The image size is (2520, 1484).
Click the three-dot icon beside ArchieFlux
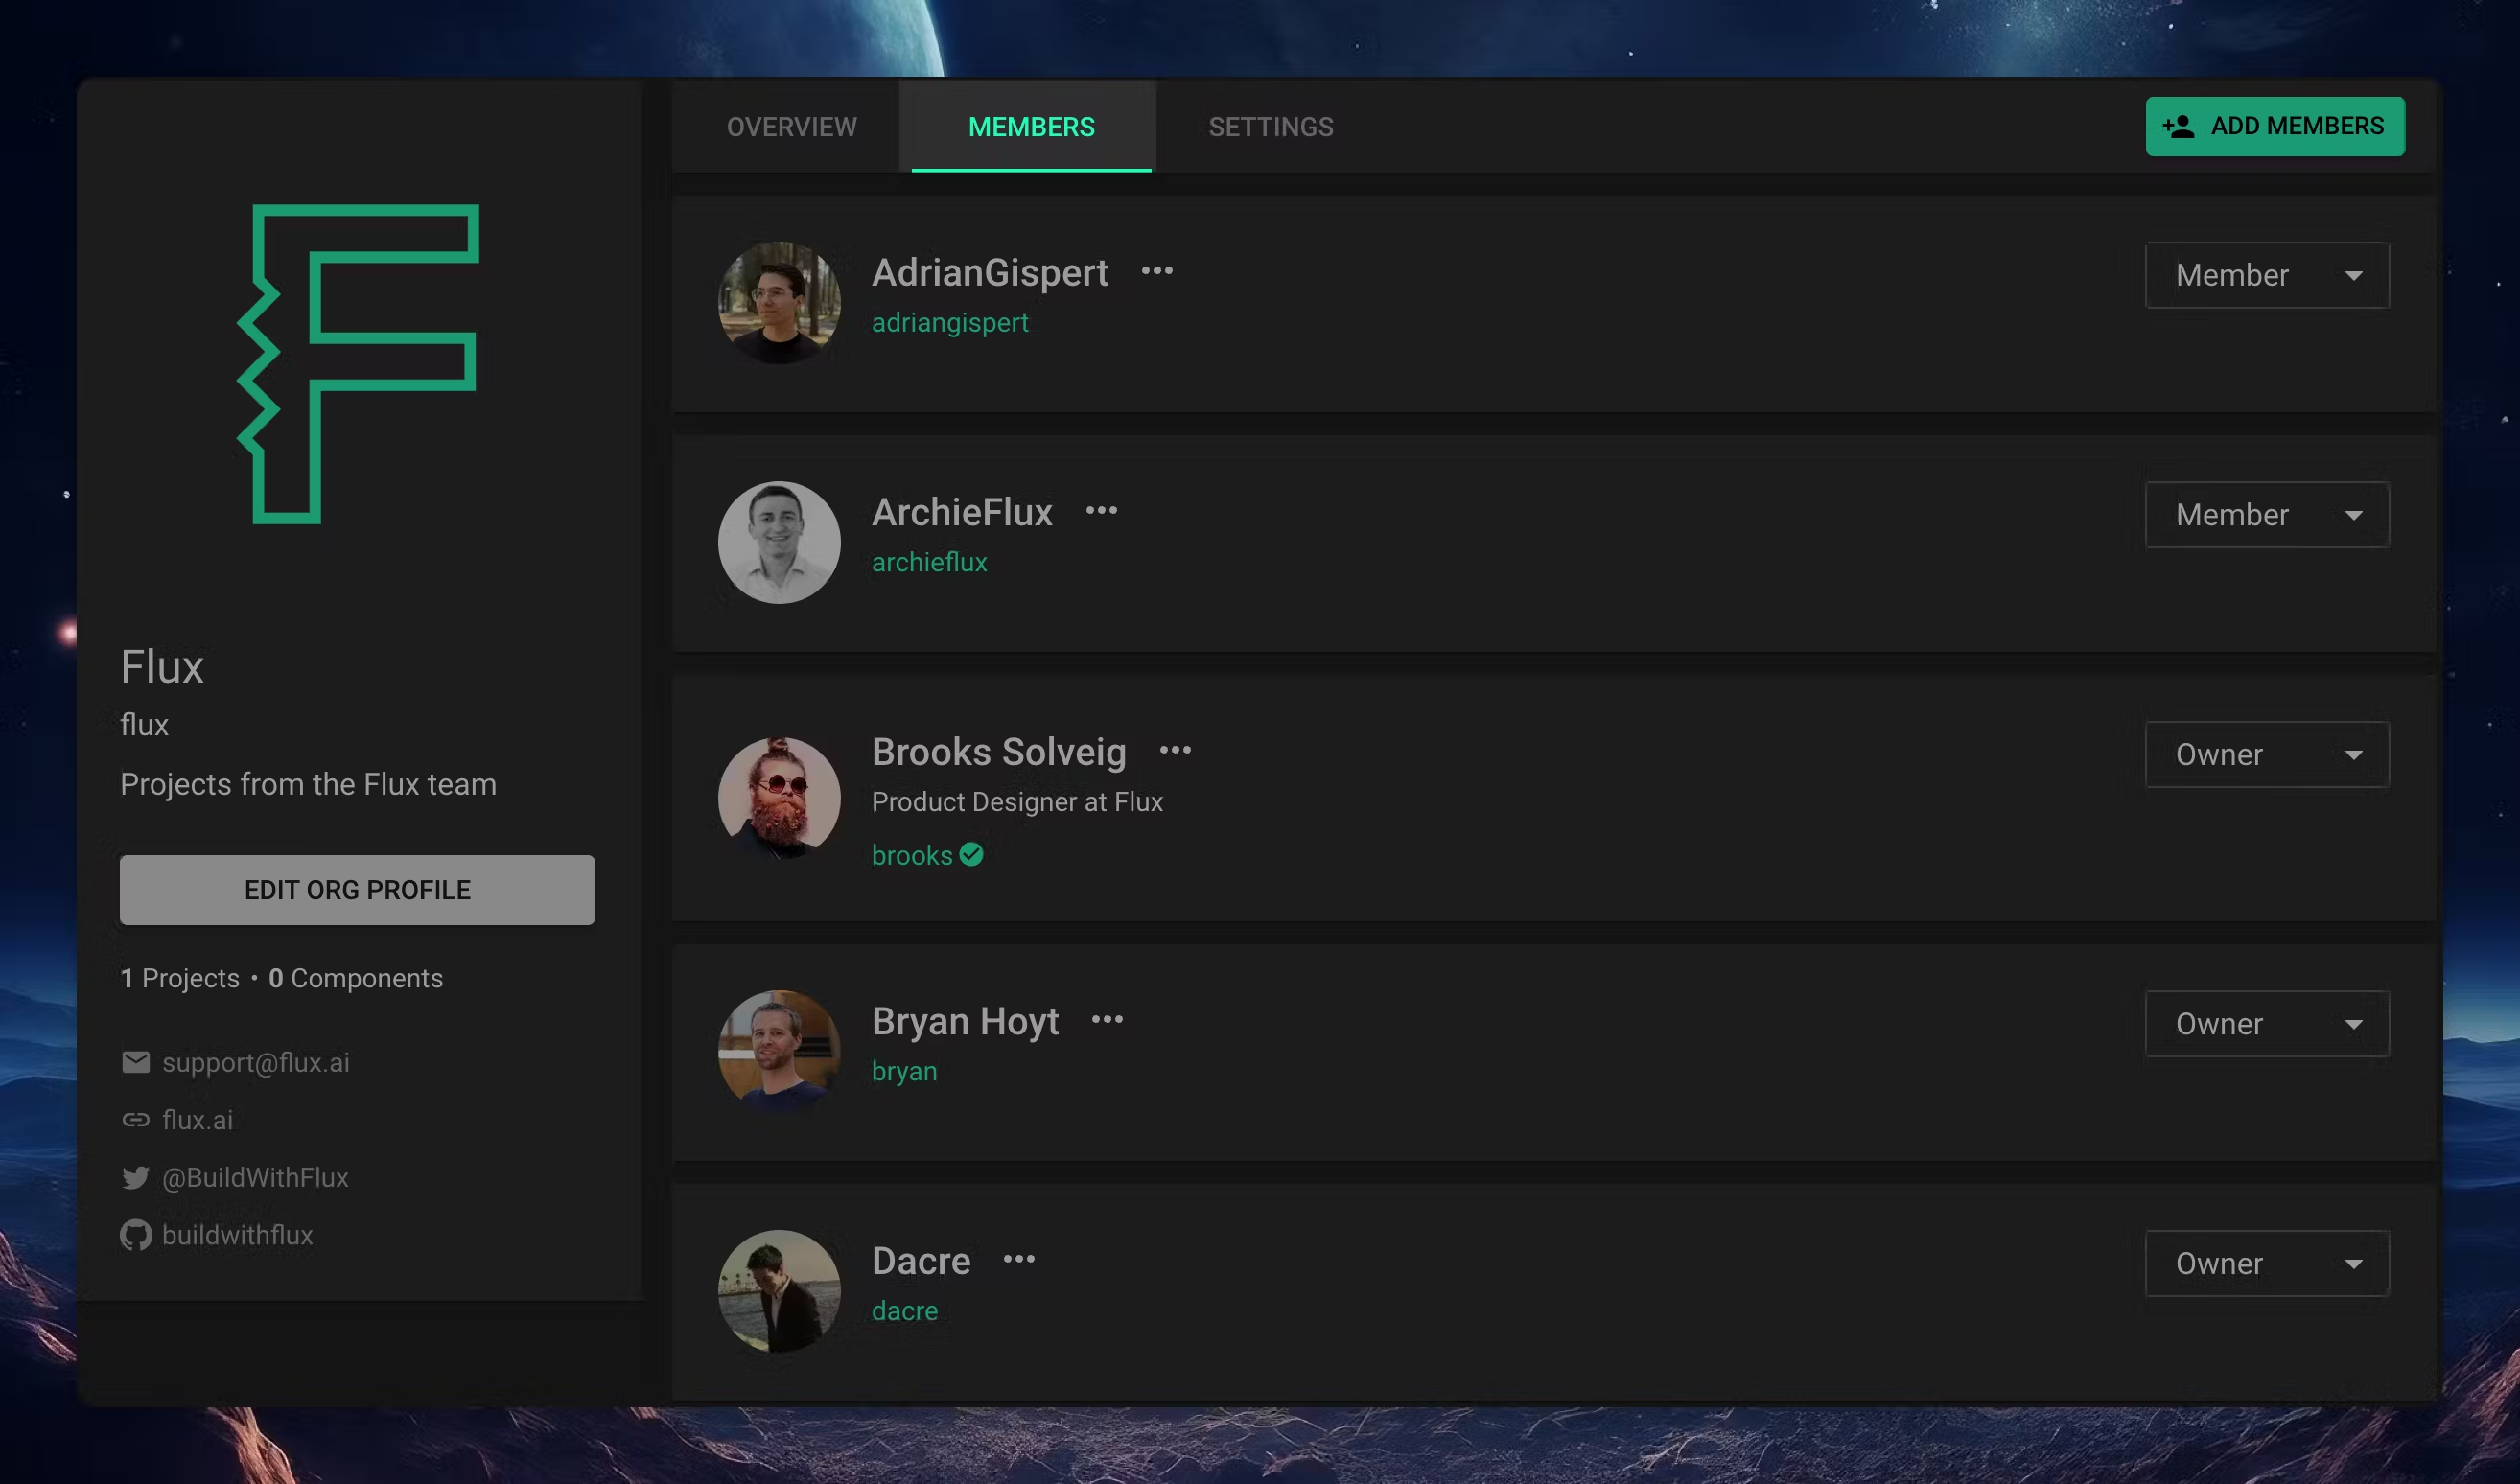[x=1101, y=511]
